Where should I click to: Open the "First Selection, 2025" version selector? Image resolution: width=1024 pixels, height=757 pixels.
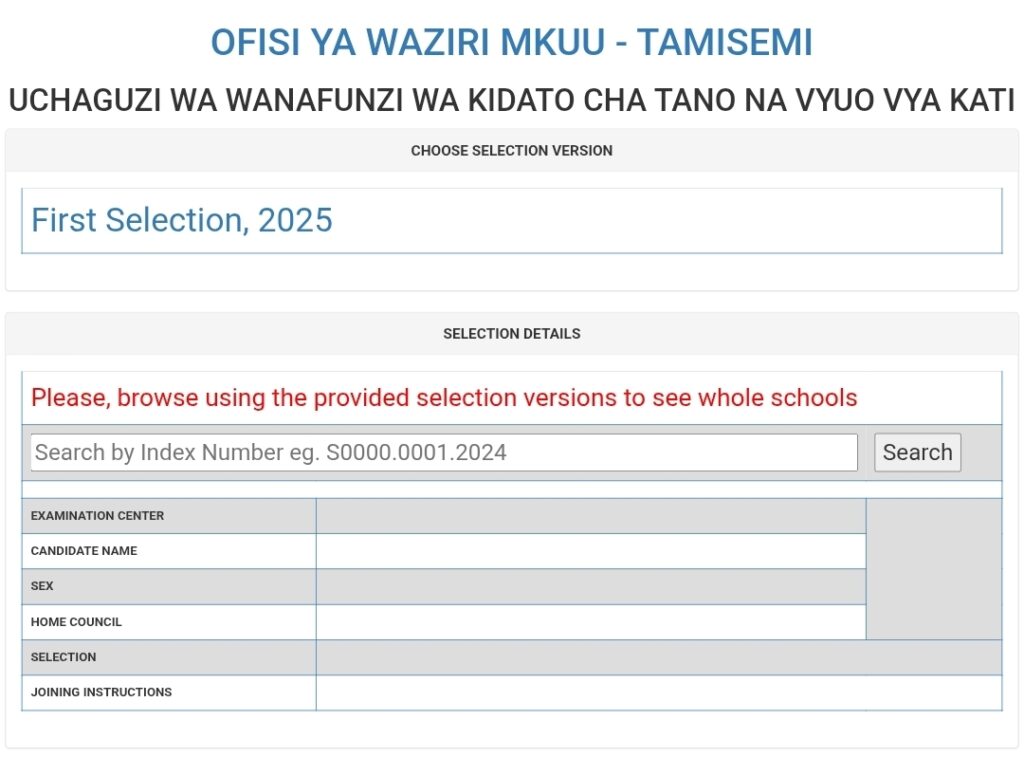pos(510,221)
